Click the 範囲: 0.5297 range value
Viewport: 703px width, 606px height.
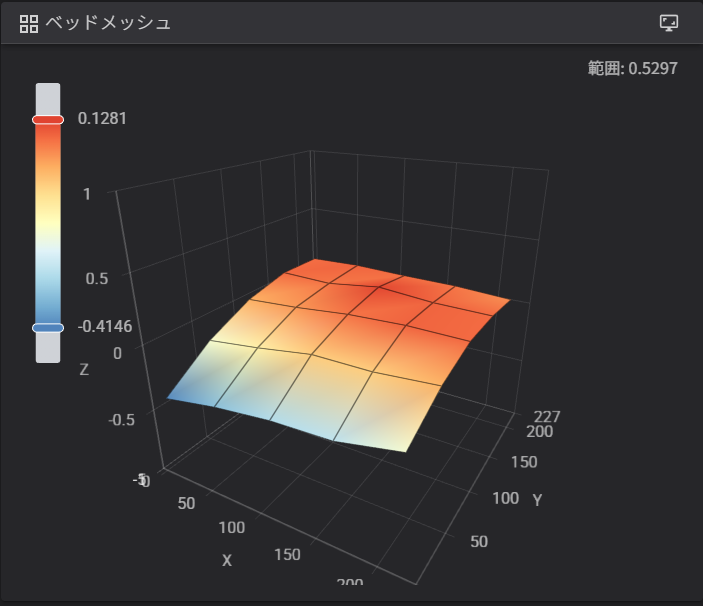(x=633, y=69)
